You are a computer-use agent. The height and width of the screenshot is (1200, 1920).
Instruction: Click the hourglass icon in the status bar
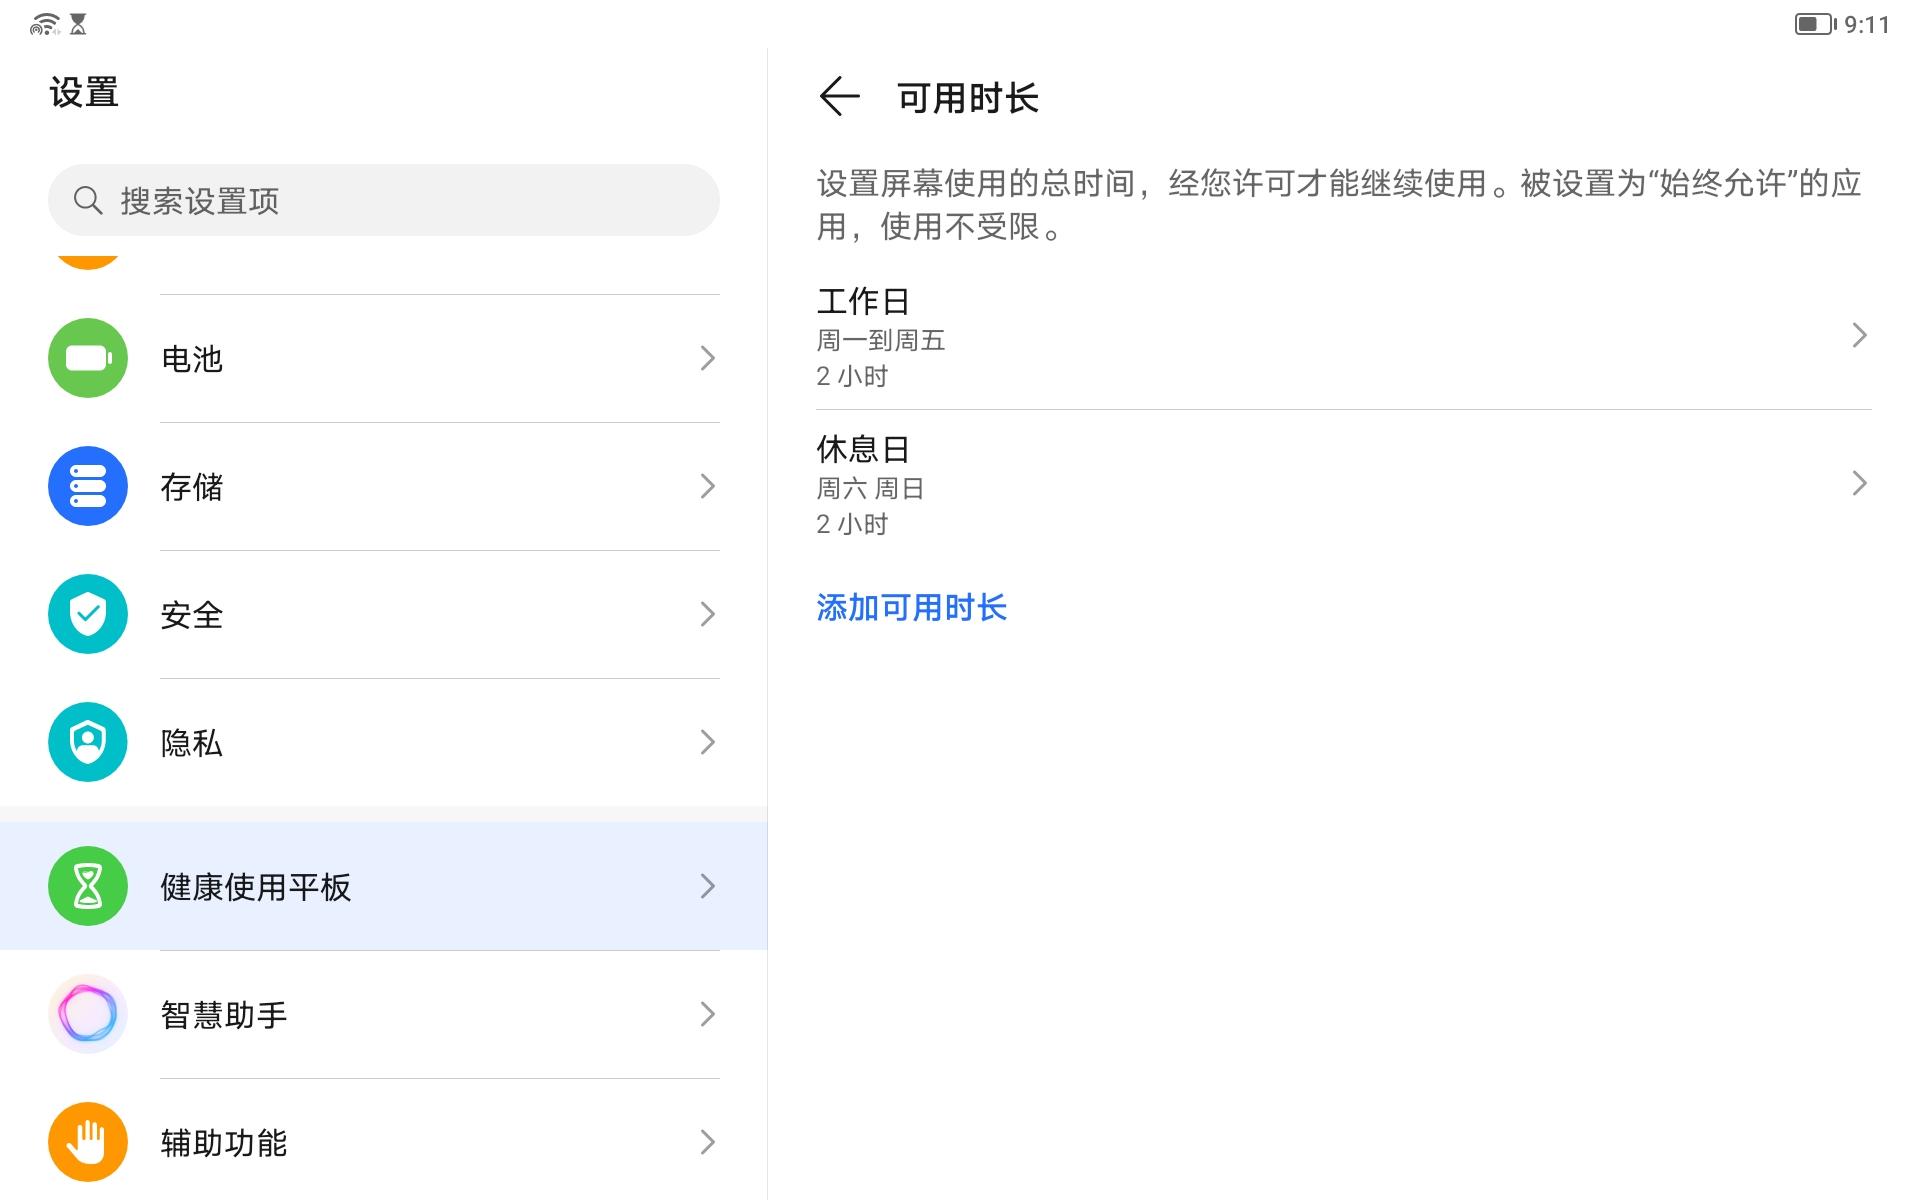point(80,22)
